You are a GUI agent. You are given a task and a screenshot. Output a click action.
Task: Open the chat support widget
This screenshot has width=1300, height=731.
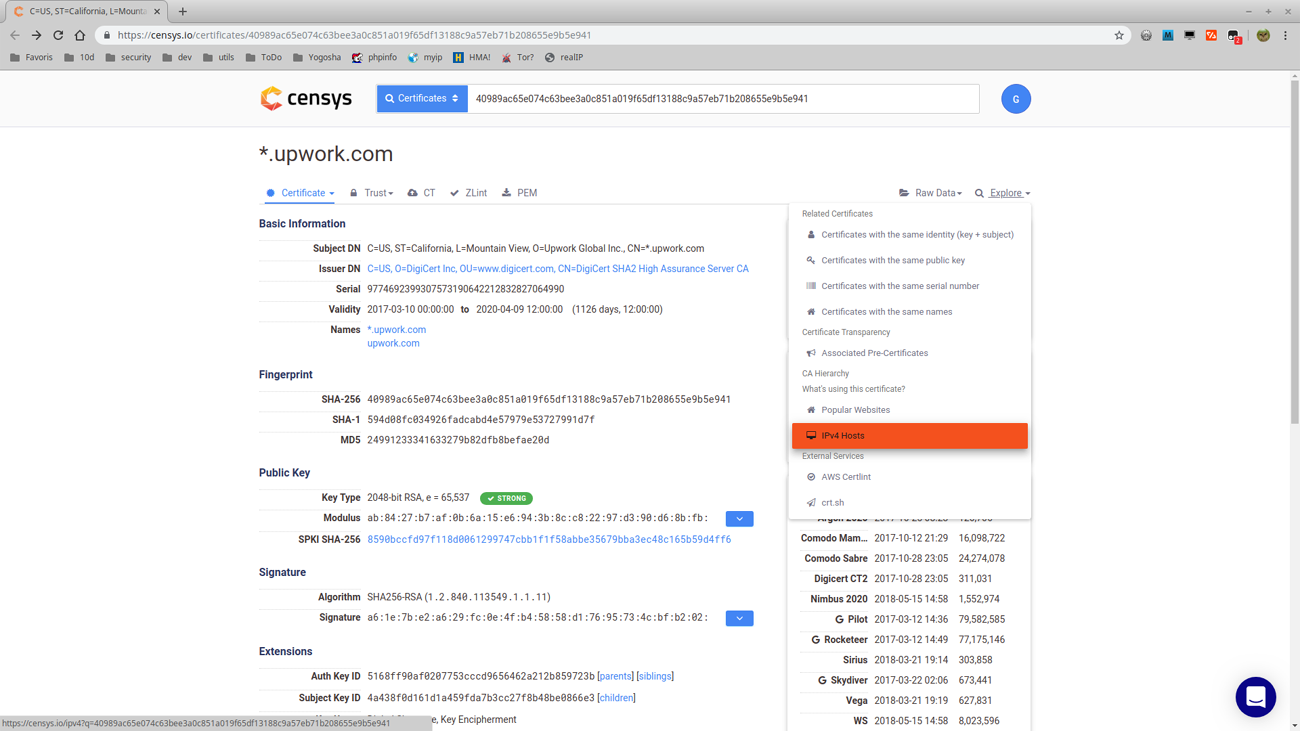pyautogui.click(x=1255, y=697)
